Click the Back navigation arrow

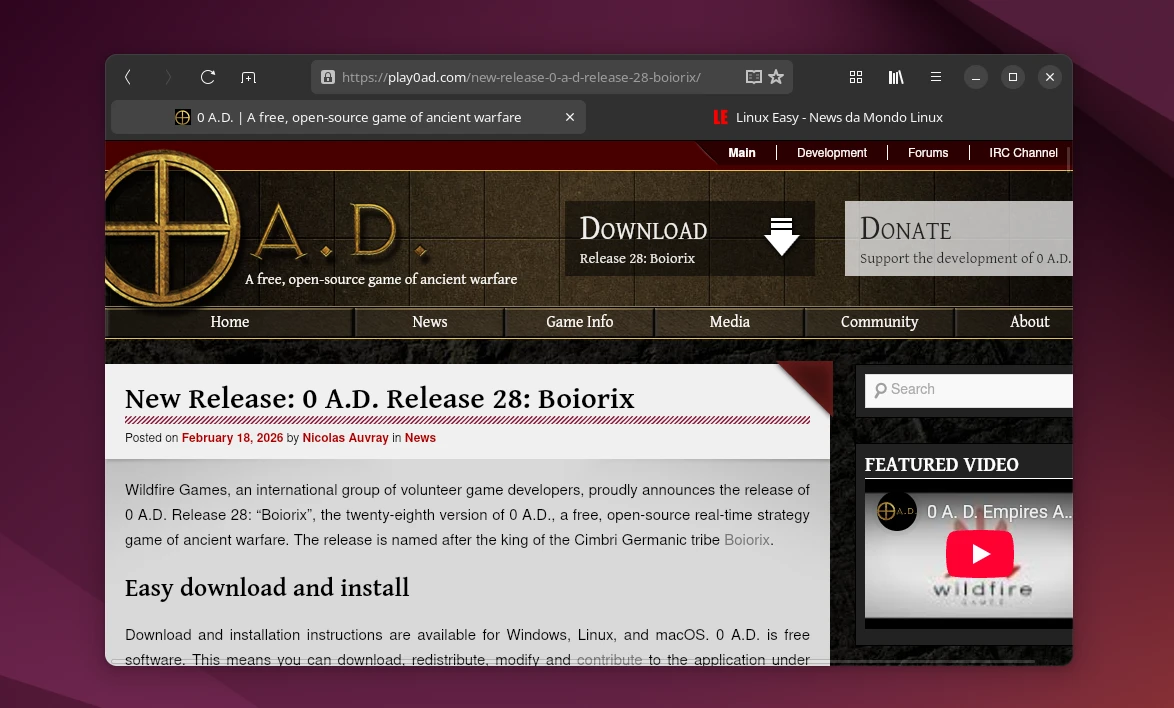(127, 77)
